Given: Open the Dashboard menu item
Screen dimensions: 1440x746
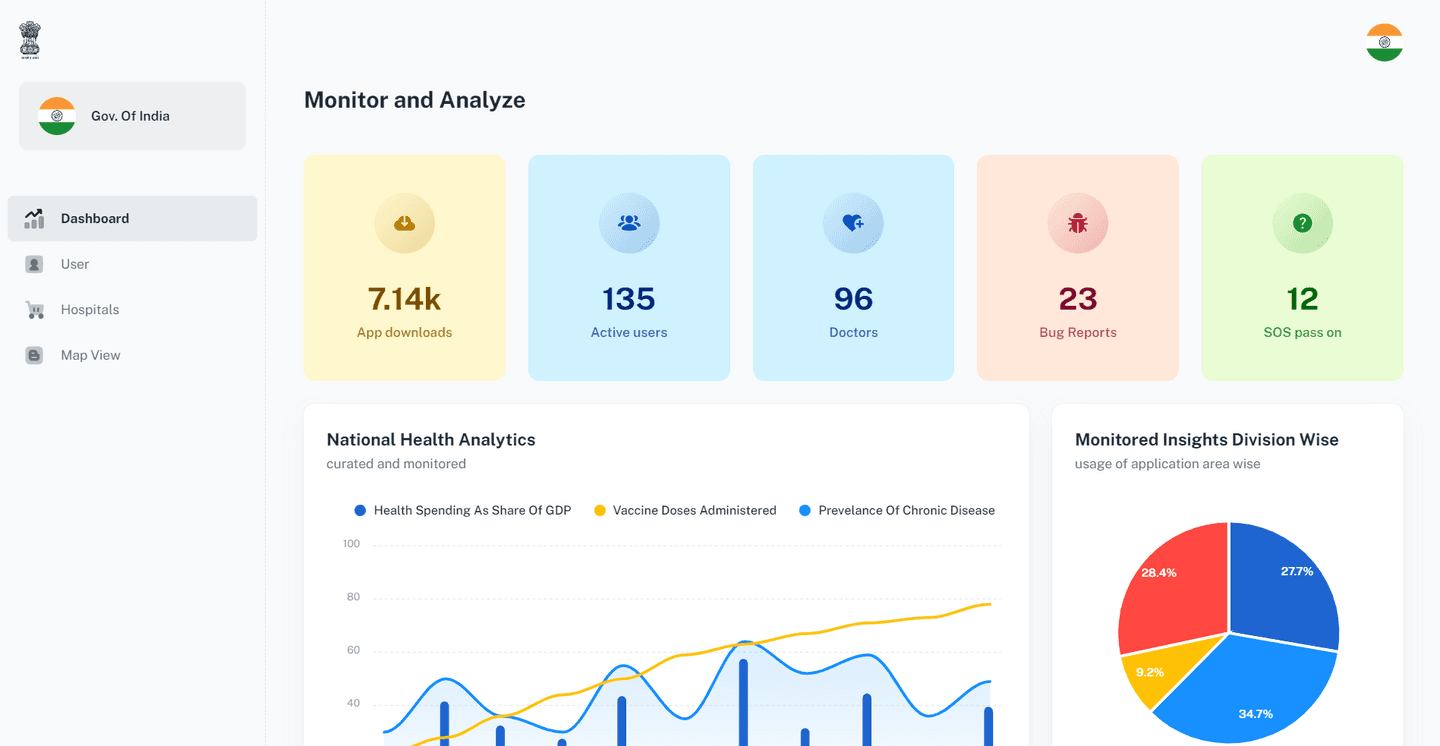Looking at the screenshot, I should coord(132,218).
